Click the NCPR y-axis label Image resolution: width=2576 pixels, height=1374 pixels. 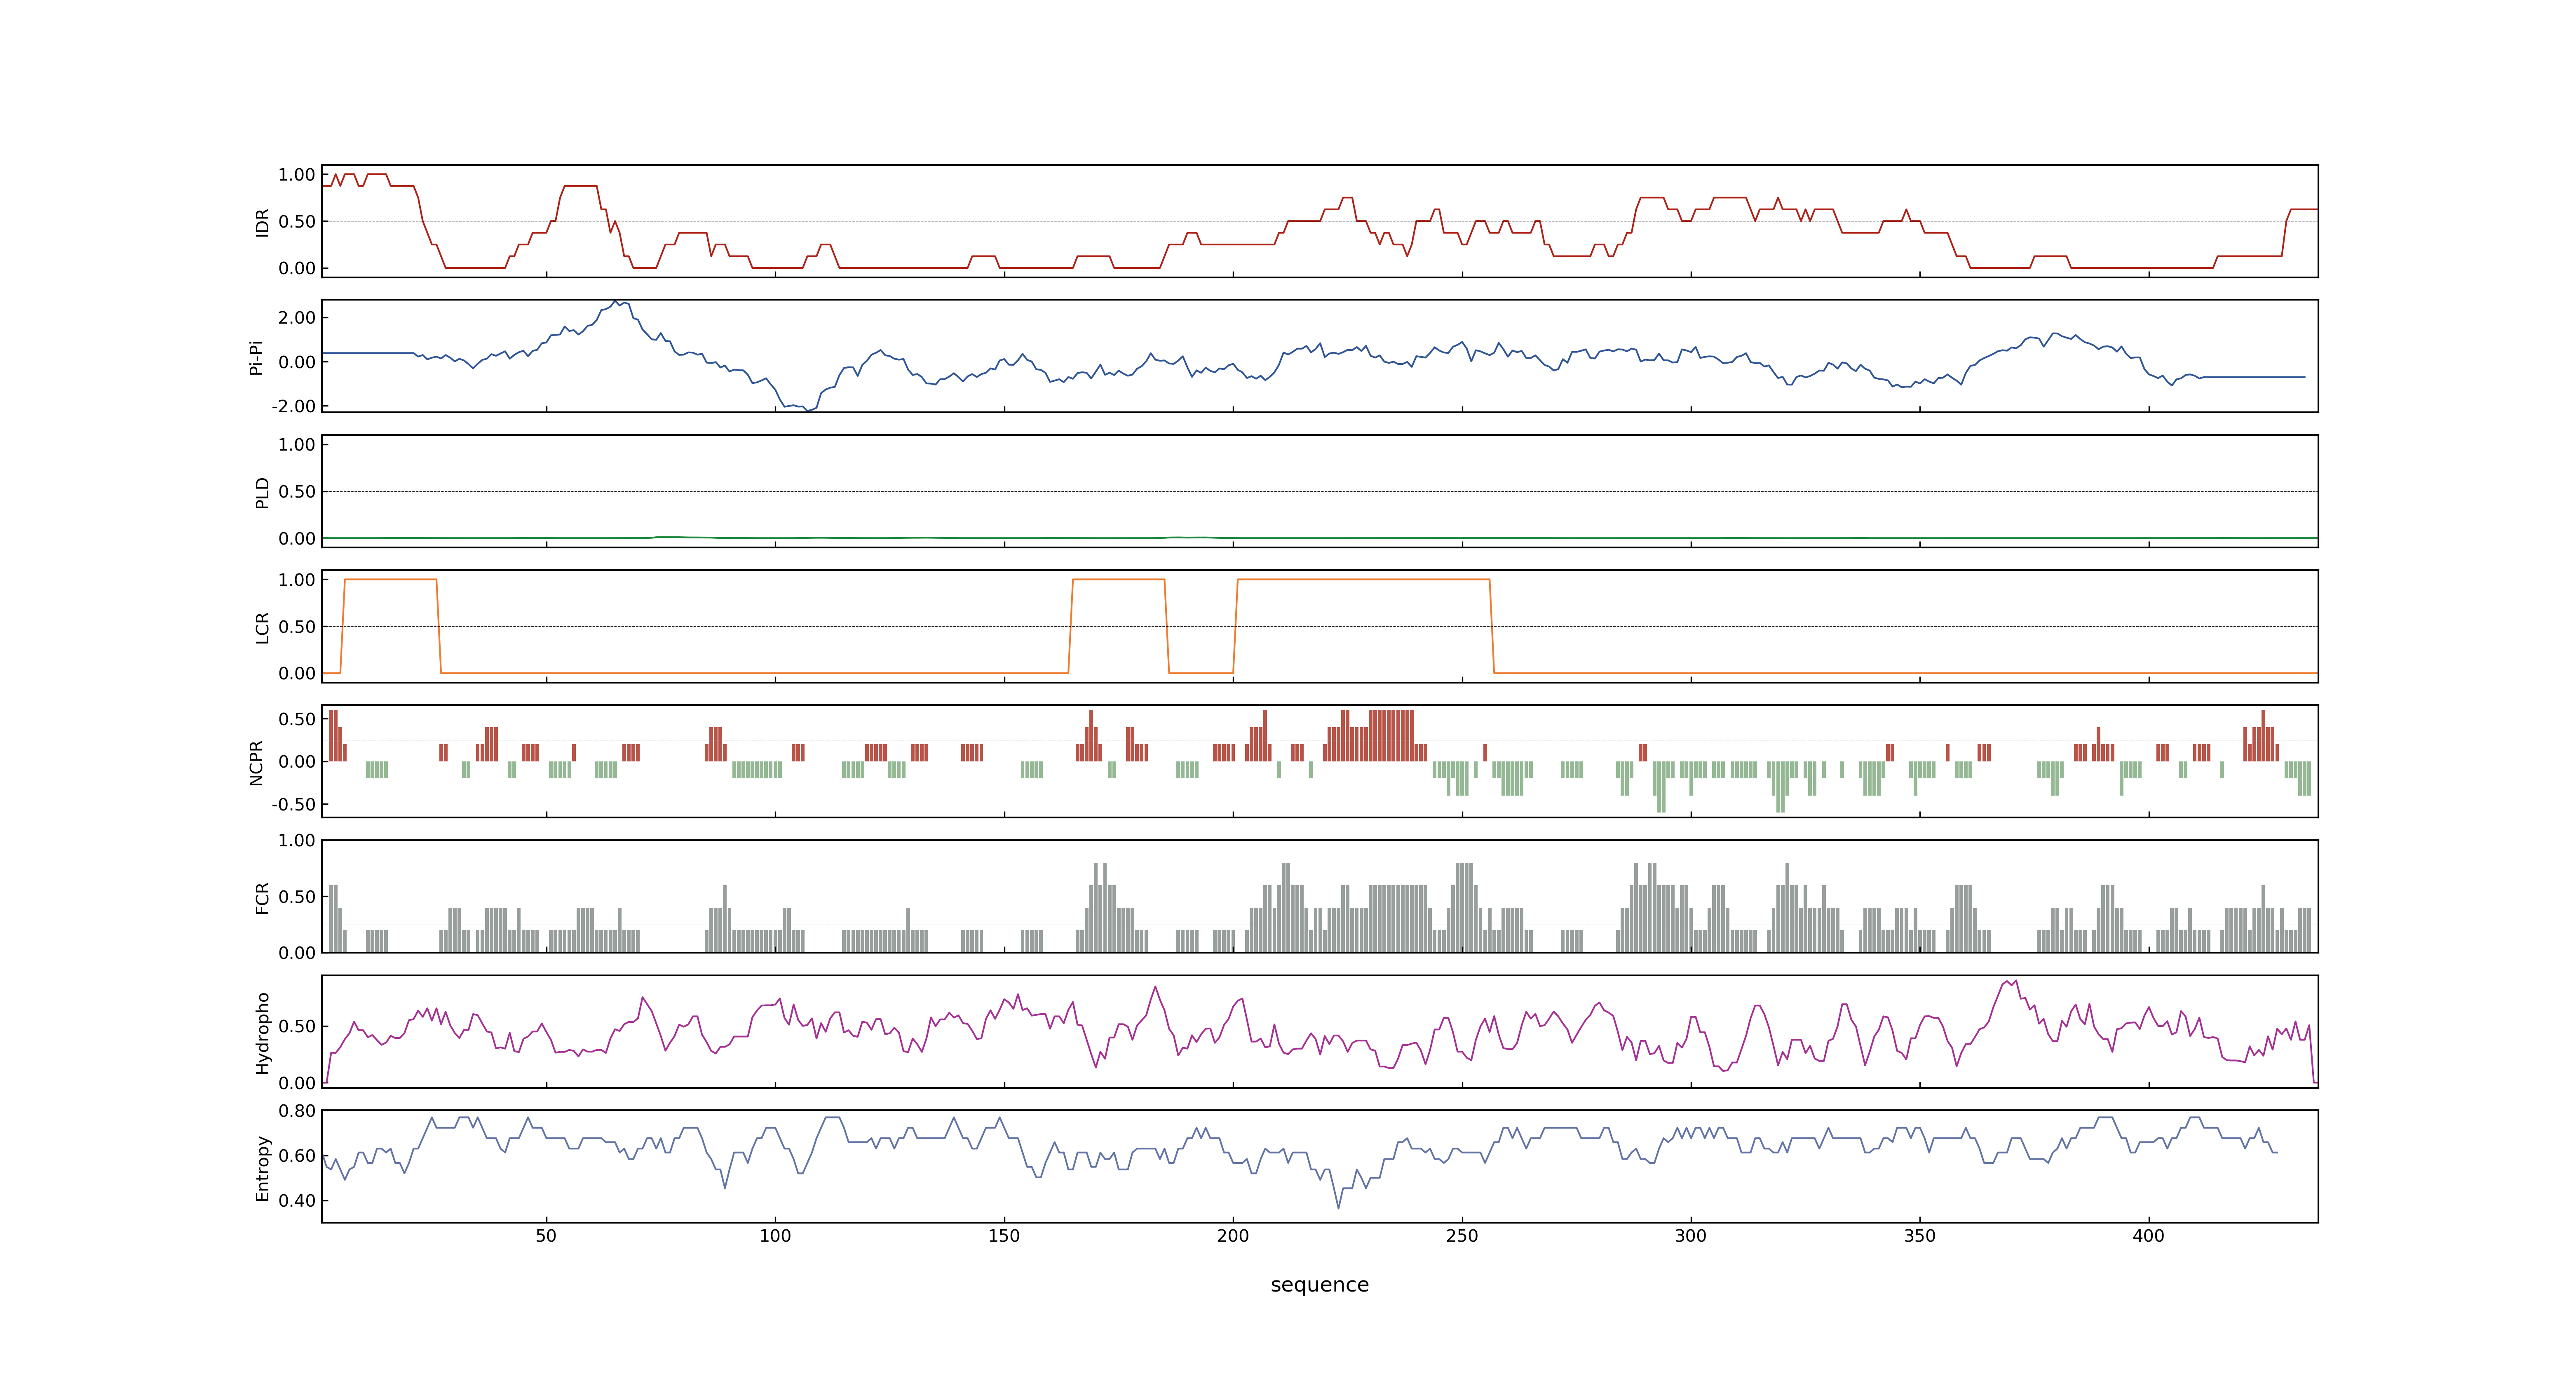click(256, 763)
